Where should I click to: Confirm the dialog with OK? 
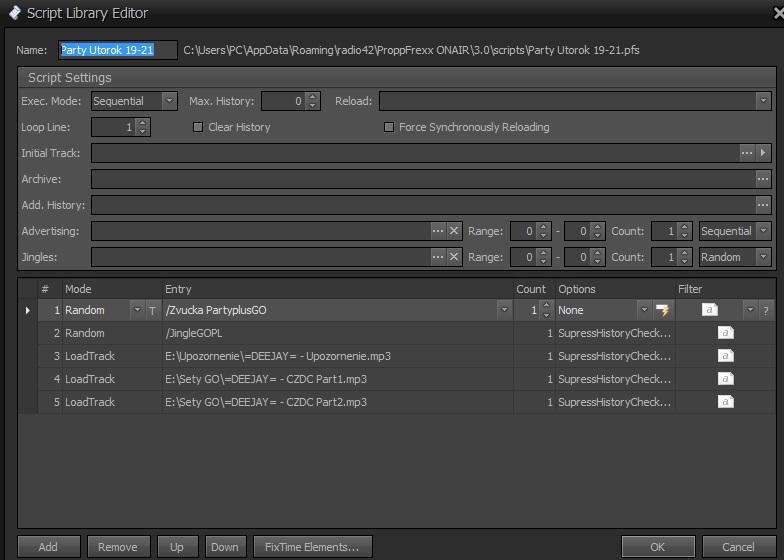[657, 547]
